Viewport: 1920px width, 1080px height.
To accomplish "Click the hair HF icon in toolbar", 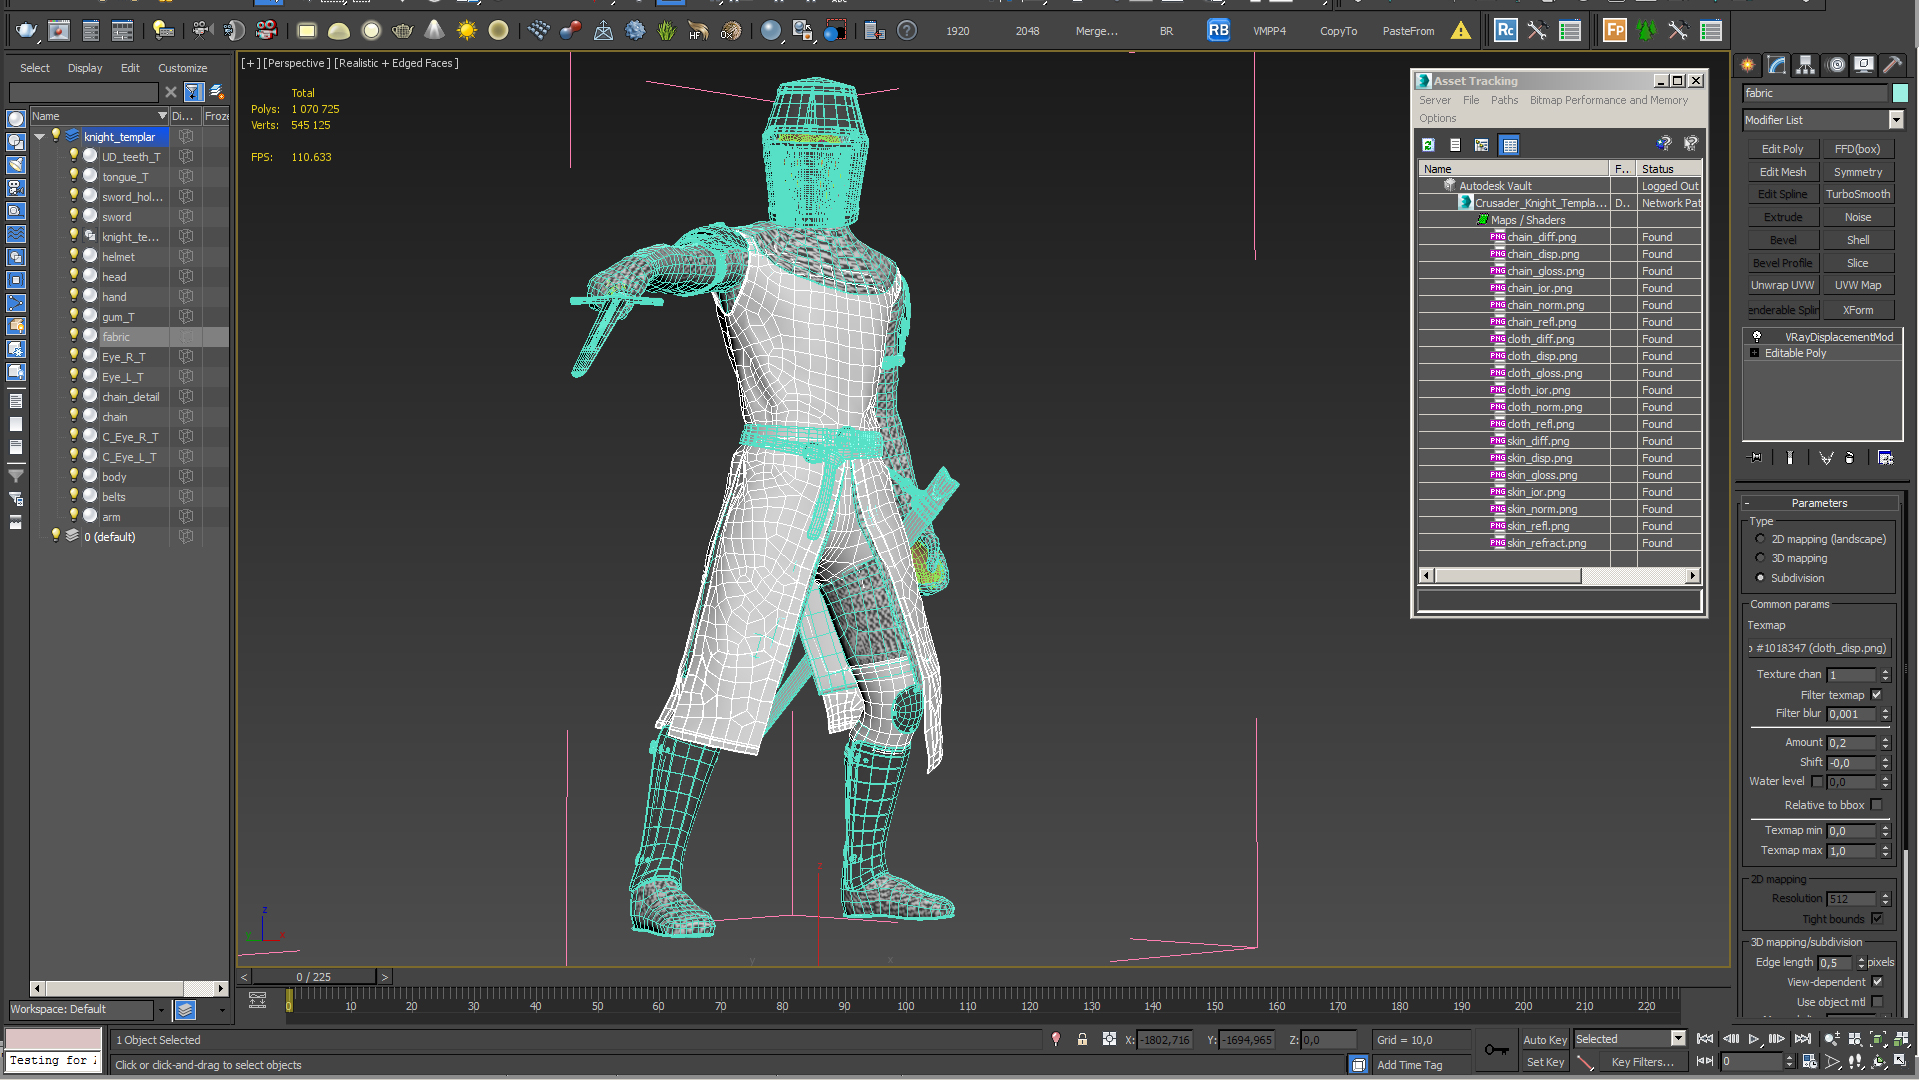I will click(698, 31).
